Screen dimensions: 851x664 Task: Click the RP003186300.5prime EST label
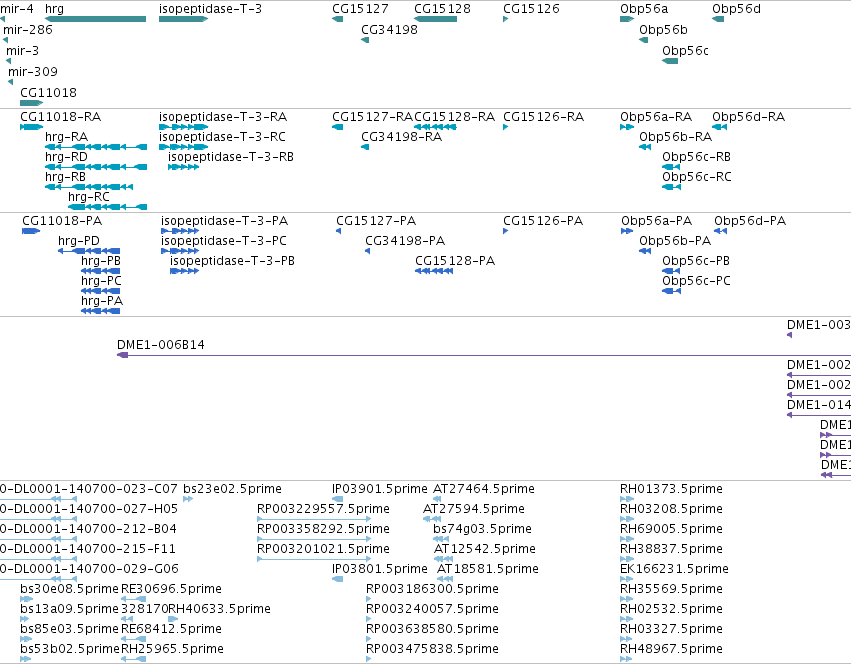(x=433, y=589)
